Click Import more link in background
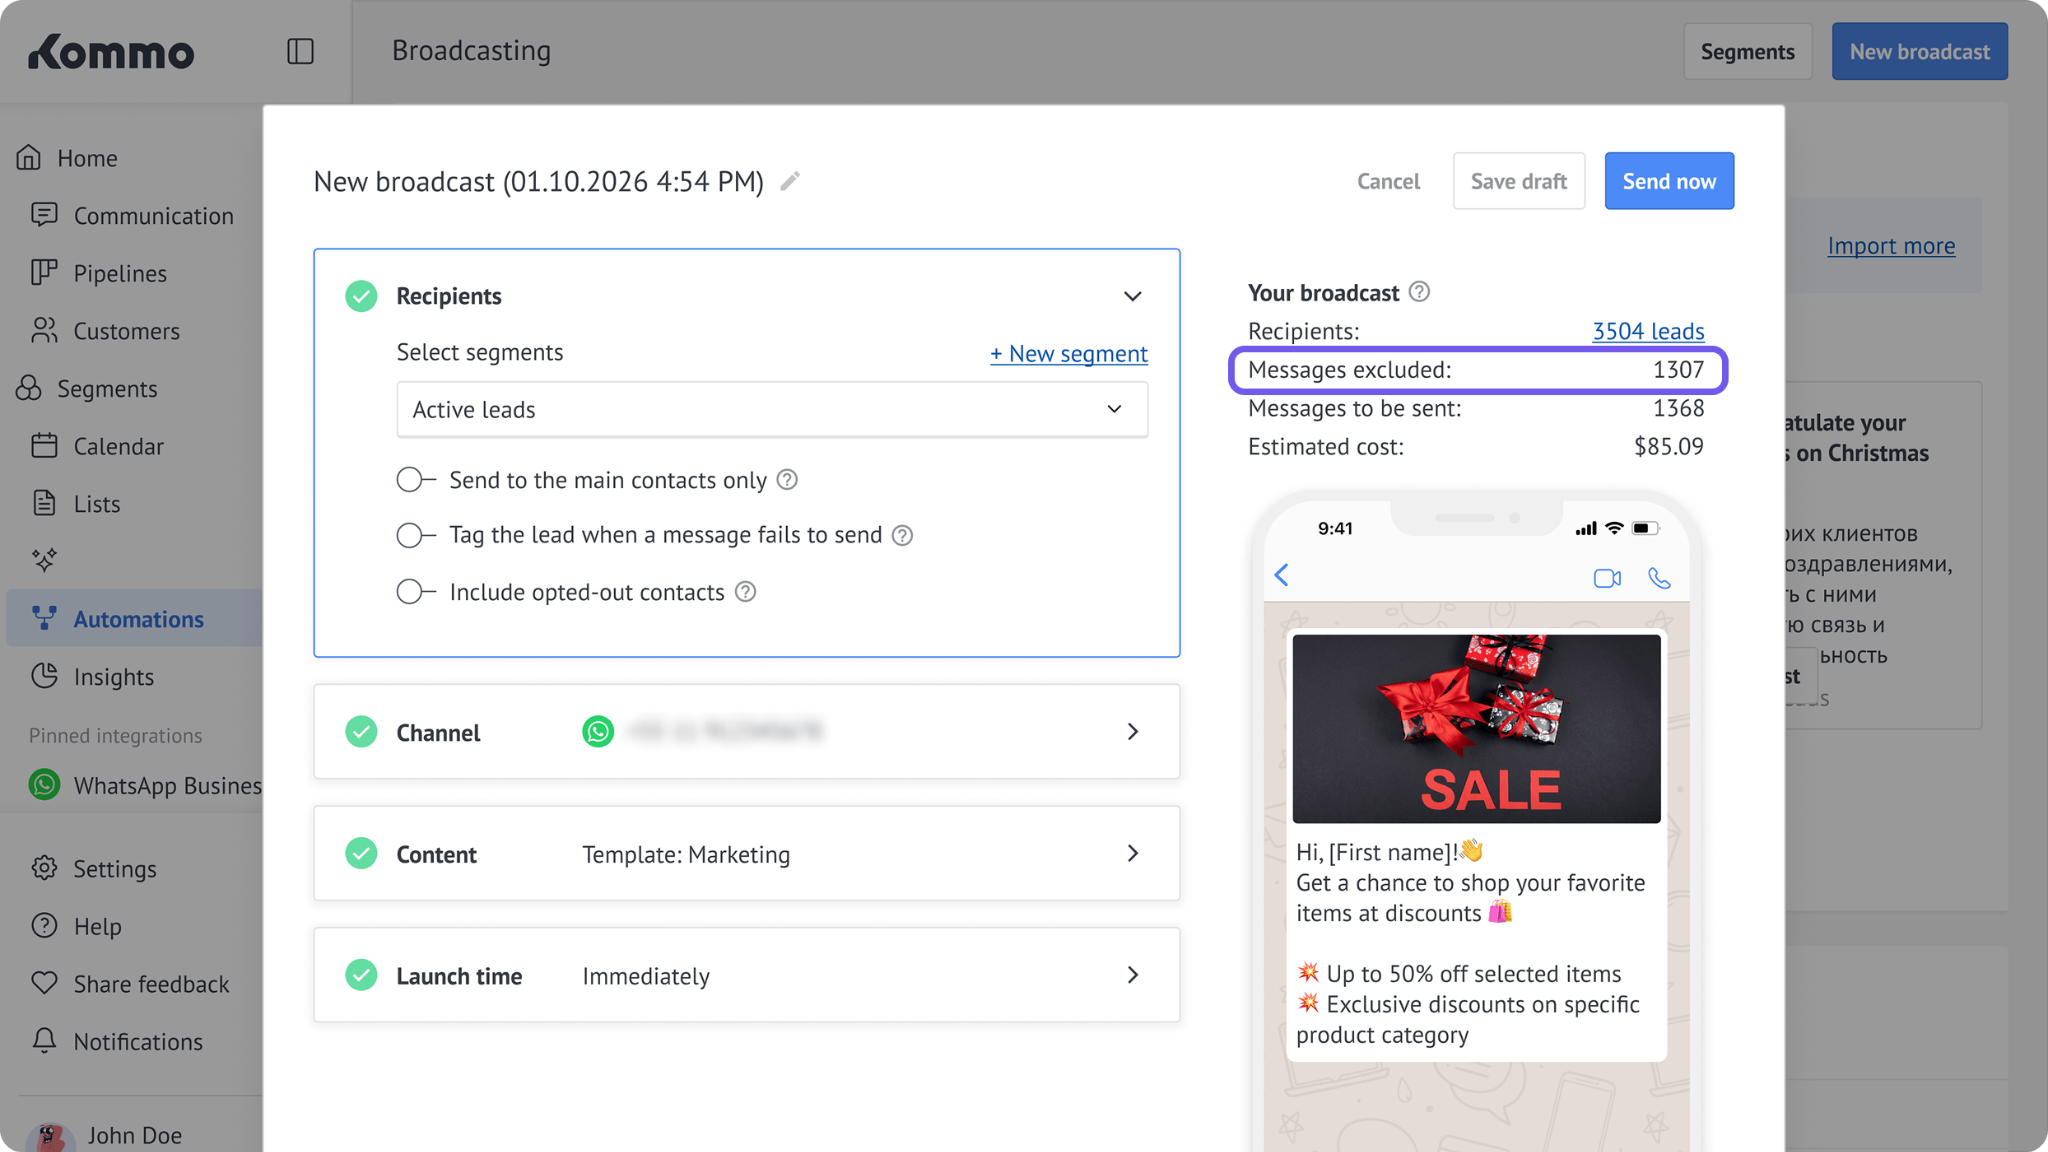The width and height of the screenshot is (2048, 1152). 1891,246
